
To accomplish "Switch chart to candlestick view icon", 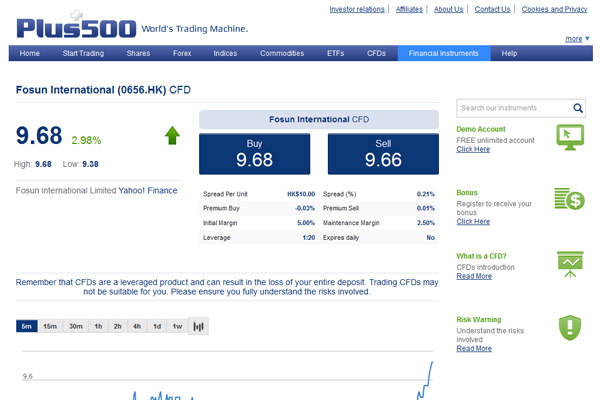I will (x=198, y=327).
